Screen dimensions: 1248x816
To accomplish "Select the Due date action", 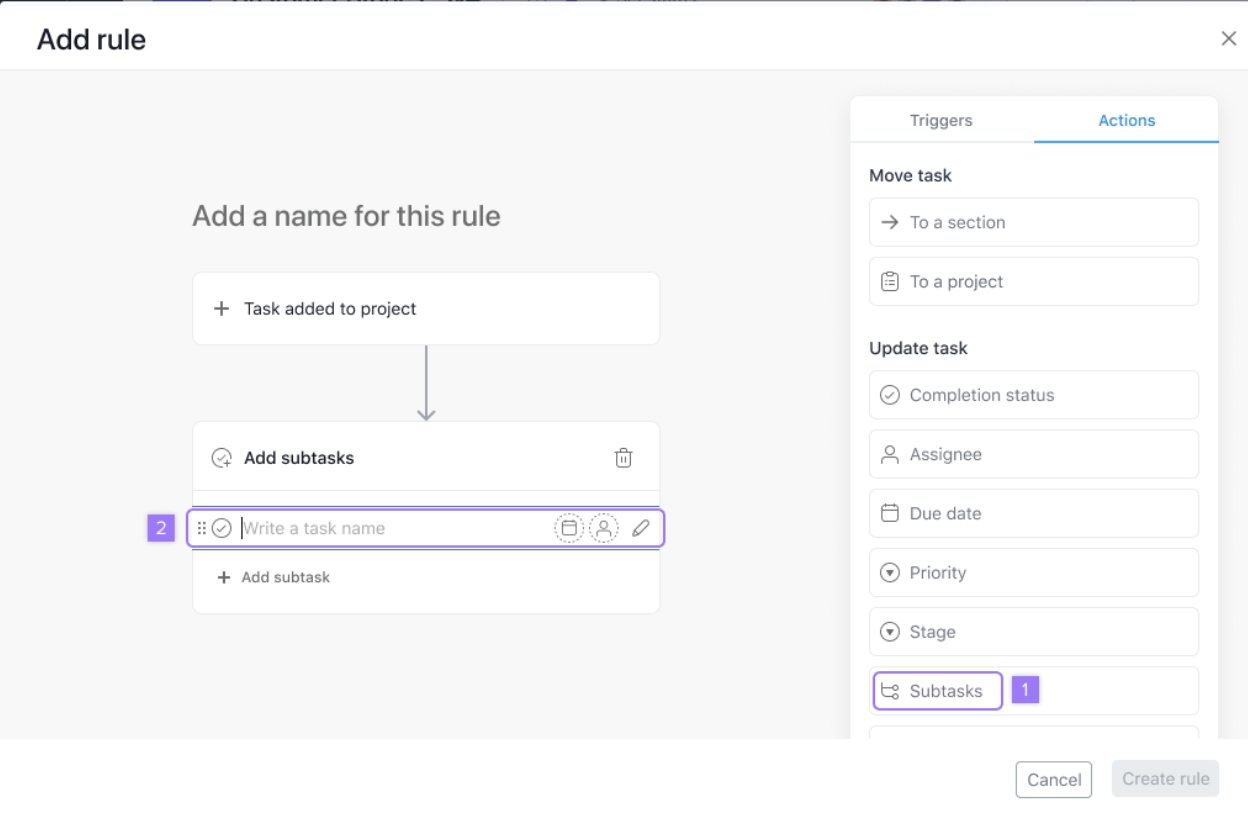I will (x=1033, y=513).
